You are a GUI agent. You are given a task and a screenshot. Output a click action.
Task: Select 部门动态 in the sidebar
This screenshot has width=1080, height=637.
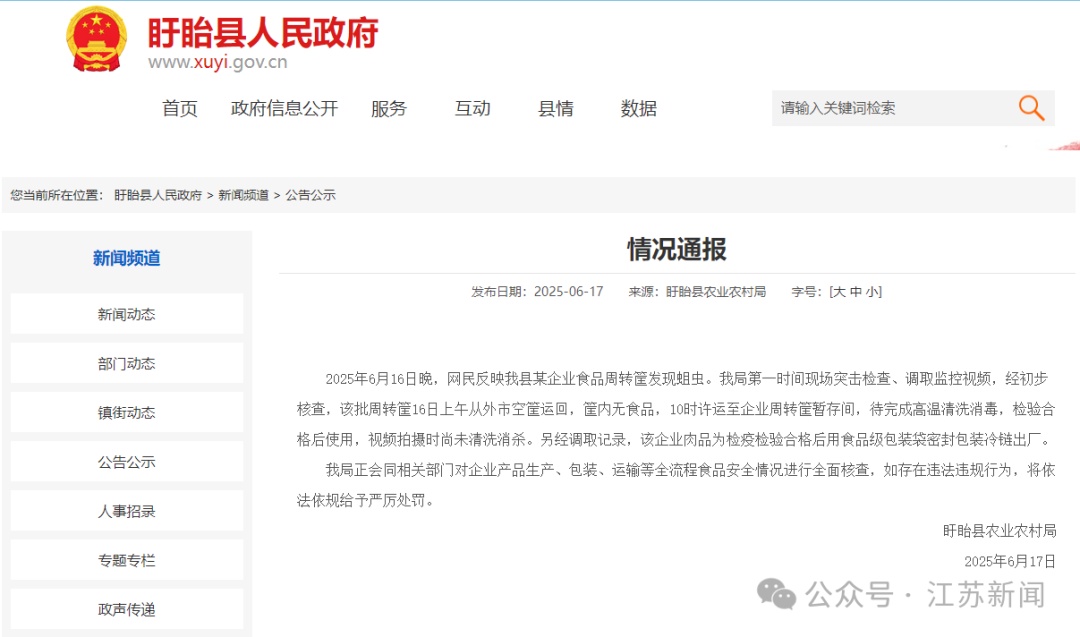[126, 362]
